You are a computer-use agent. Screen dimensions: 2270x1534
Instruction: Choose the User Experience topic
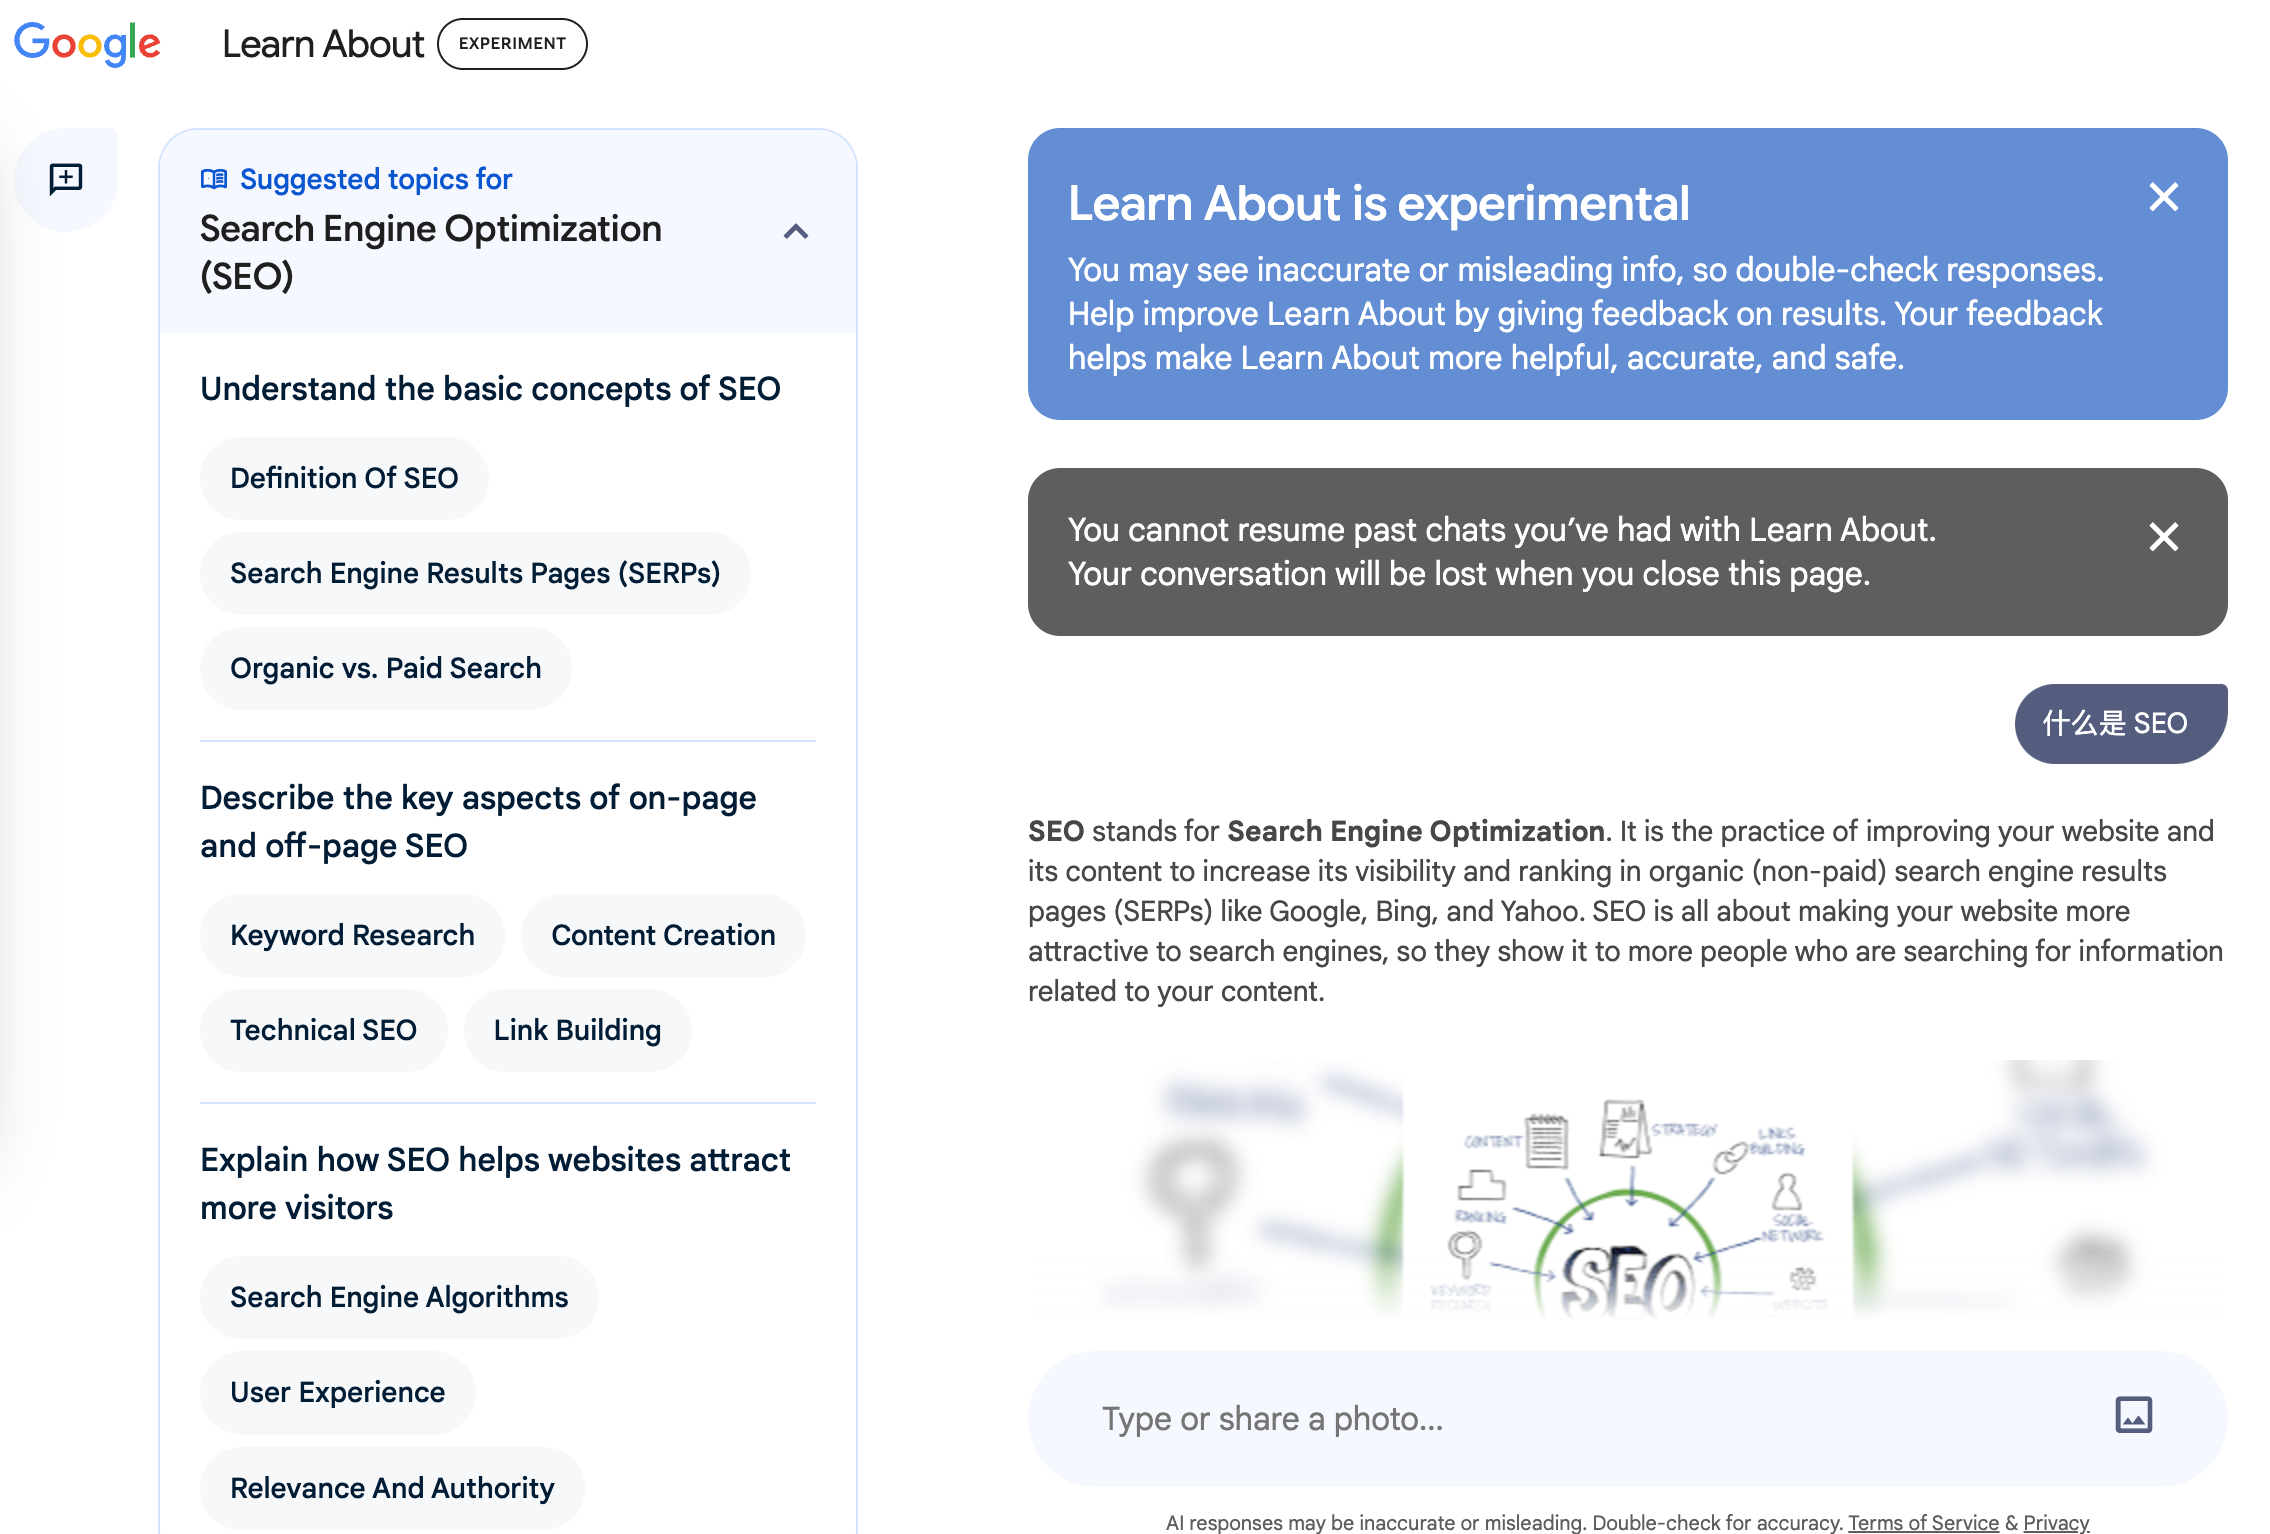click(x=338, y=1392)
